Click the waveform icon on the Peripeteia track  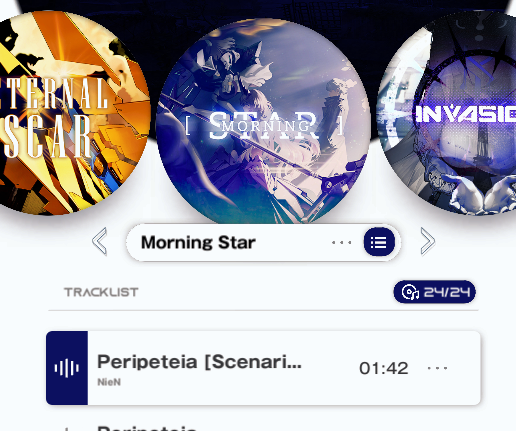click(x=67, y=368)
